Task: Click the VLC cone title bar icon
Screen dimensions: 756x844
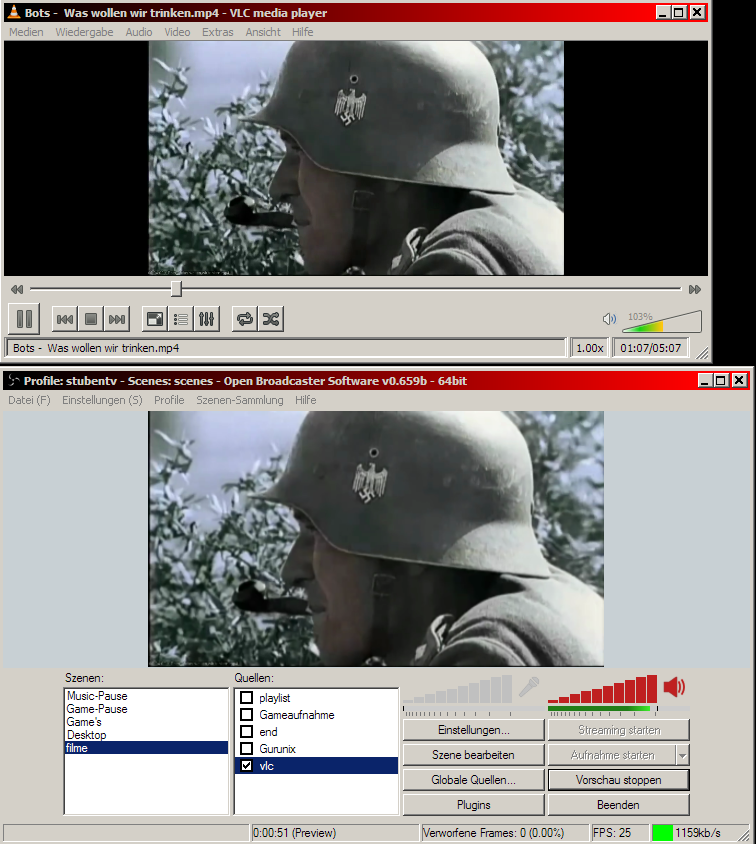Action: pyautogui.click(x=13, y=12)
